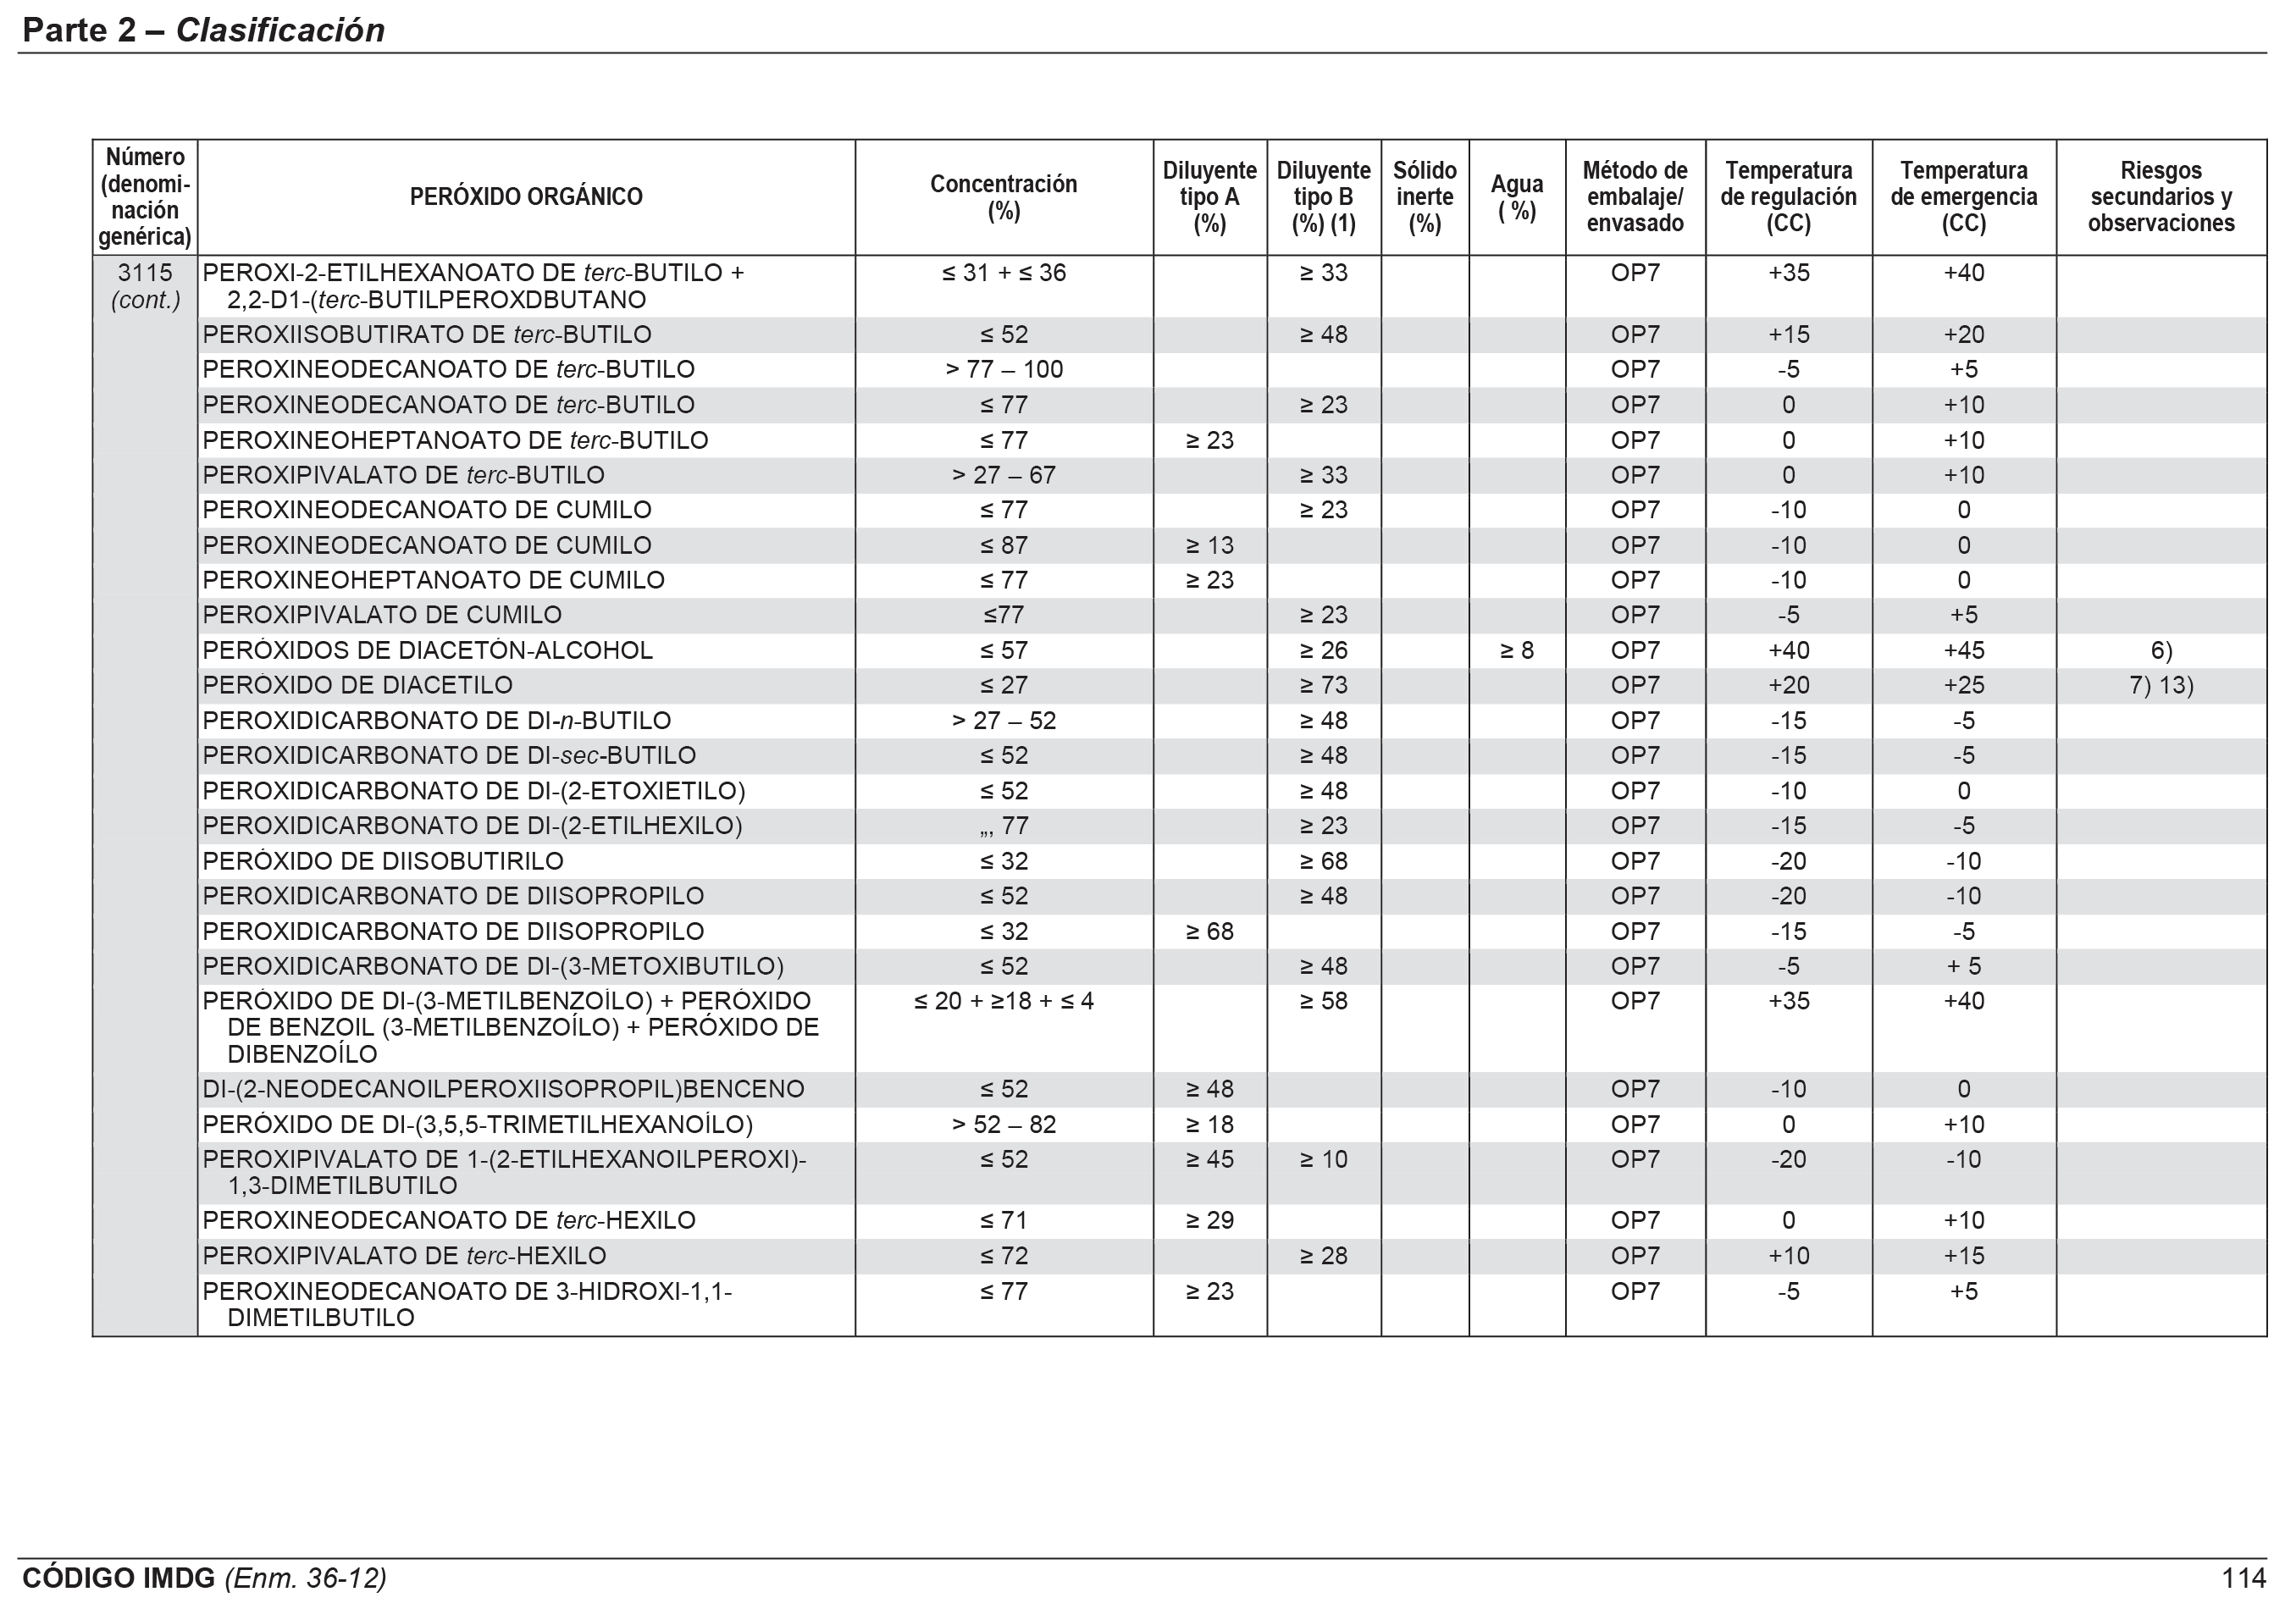Click diluent B value '≥ 28'
Screen dimensions: 2296x1603
[x=1324, y=1256]
